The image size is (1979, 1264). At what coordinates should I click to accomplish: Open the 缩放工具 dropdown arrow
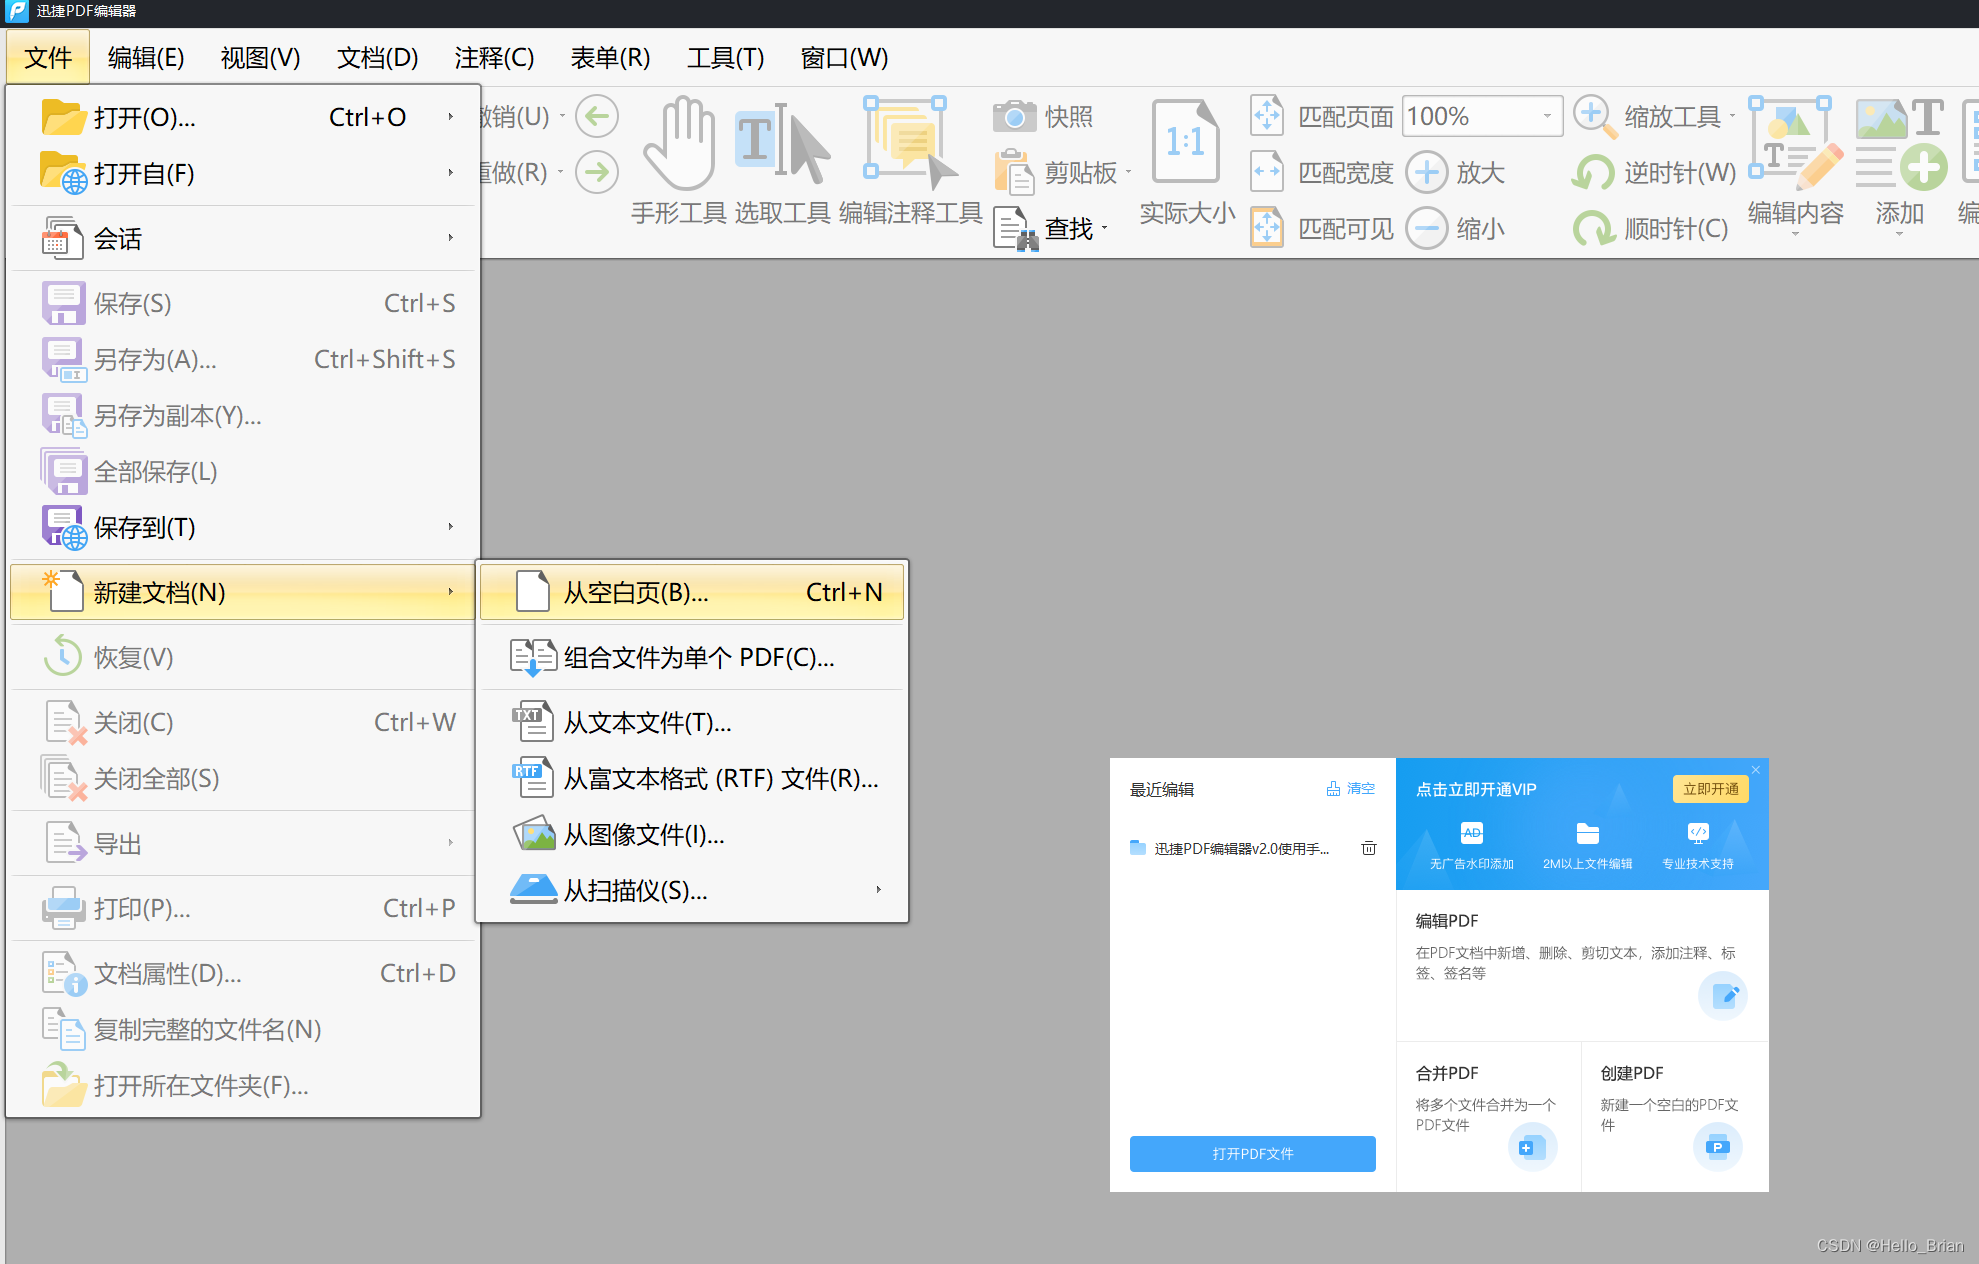[1731, 116]
